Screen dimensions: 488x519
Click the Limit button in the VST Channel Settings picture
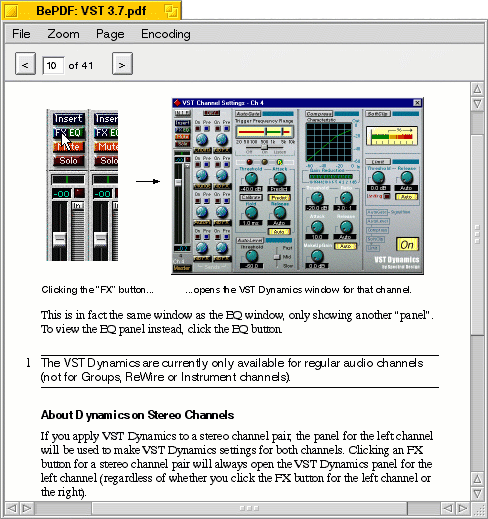tap(378, 162)
